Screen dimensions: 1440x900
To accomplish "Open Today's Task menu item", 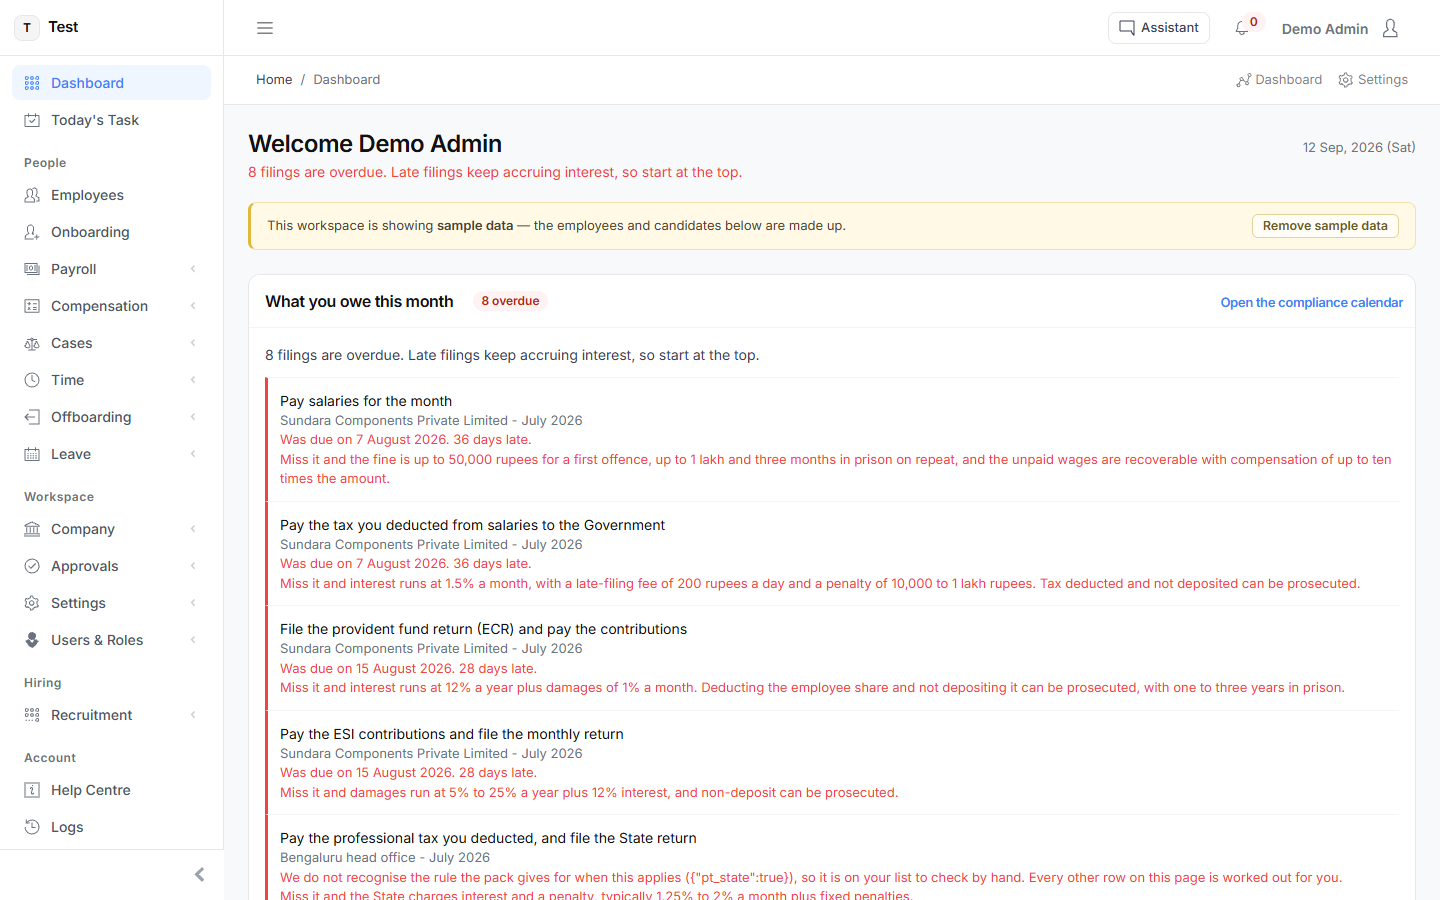I will tap(111, 120).
